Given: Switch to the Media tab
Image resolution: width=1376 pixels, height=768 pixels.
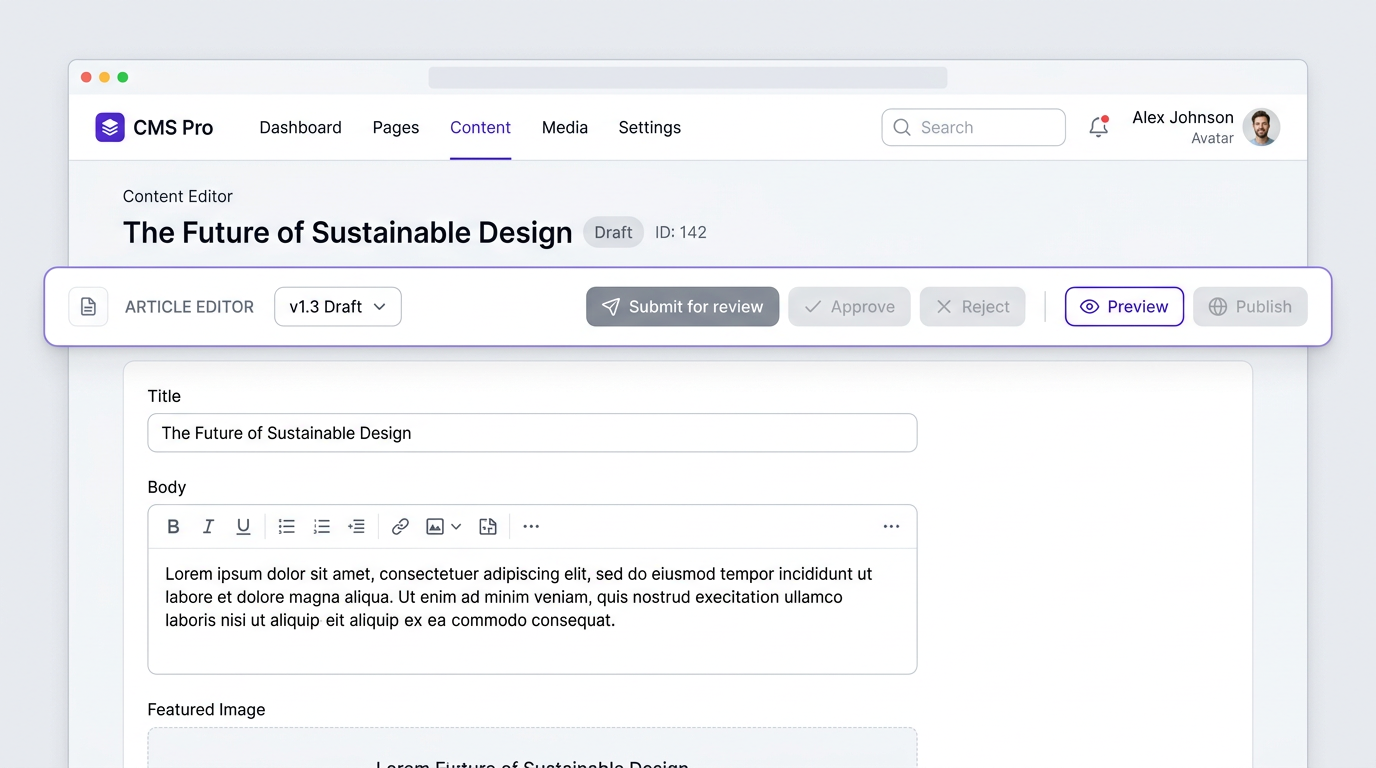Looking at the screenshot, I should (x=565, y=127).
